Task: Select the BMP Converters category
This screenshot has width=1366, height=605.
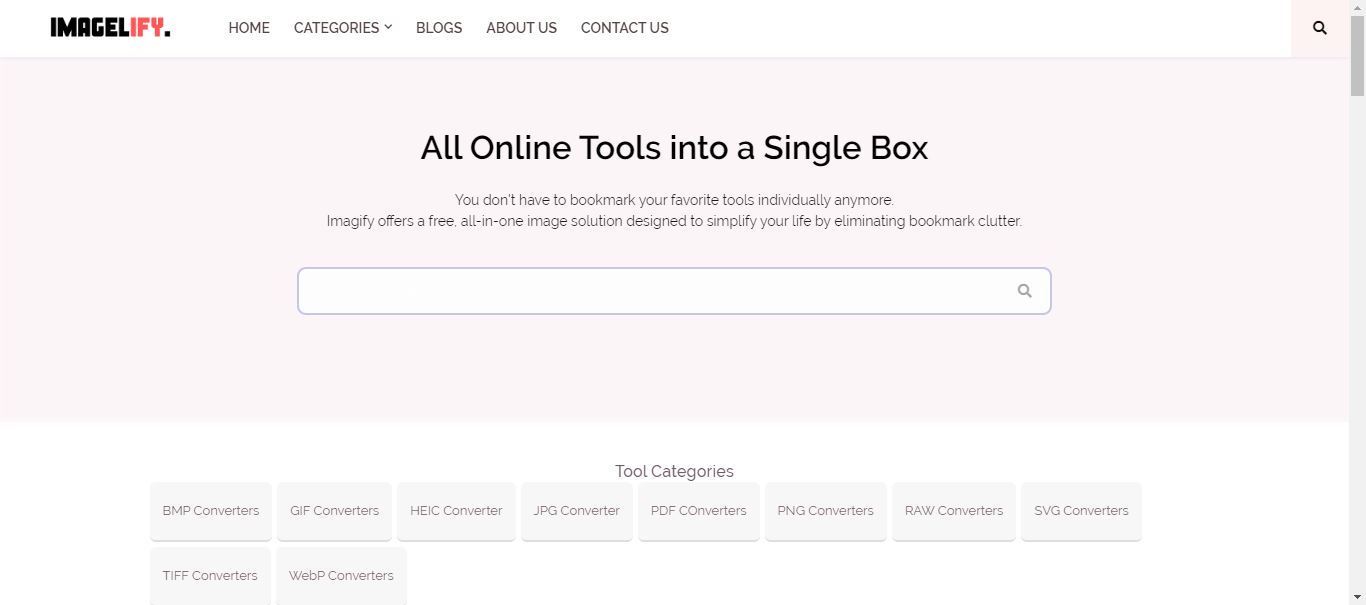Action: 210,511
